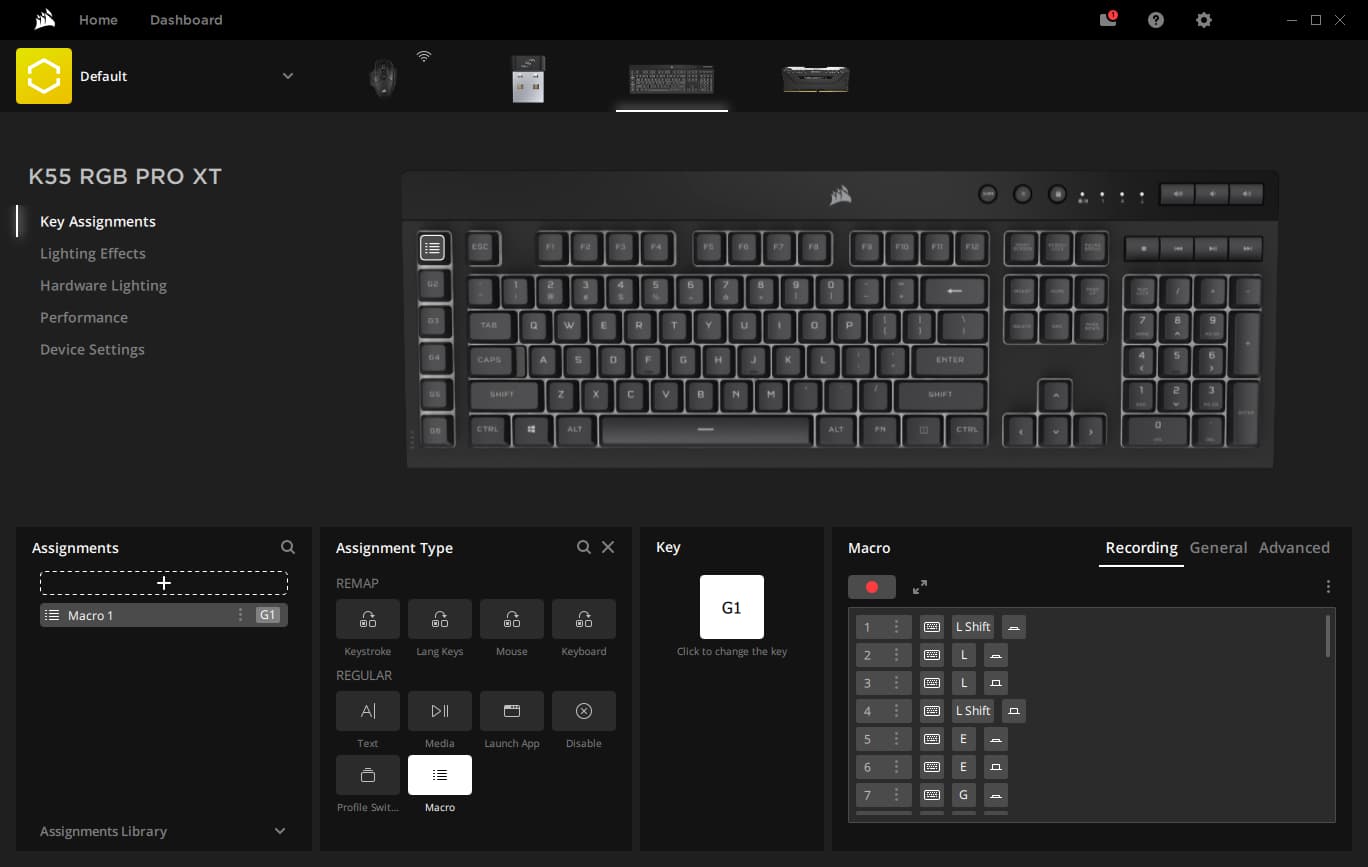The width and height of the screenshot is (1368, 867).
Task: Open Key Assignments section
Action: 98,221
